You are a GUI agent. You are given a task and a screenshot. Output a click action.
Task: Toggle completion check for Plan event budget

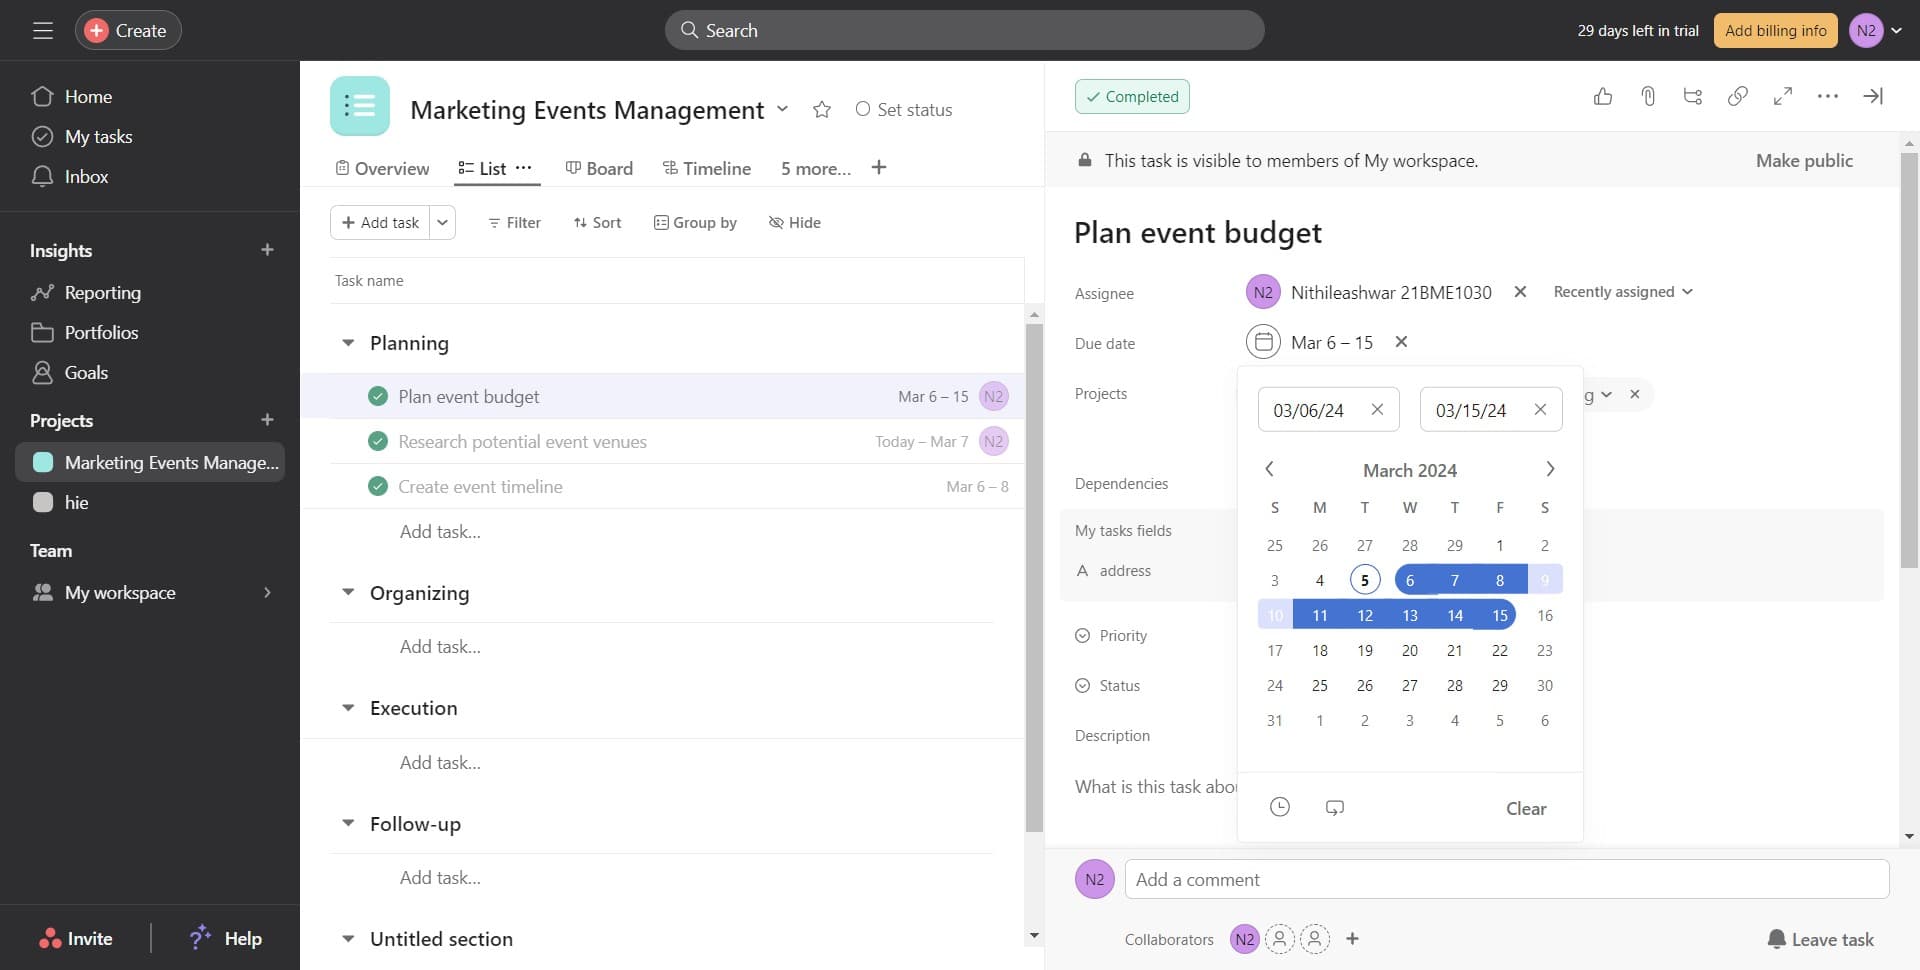pos(378,396)
